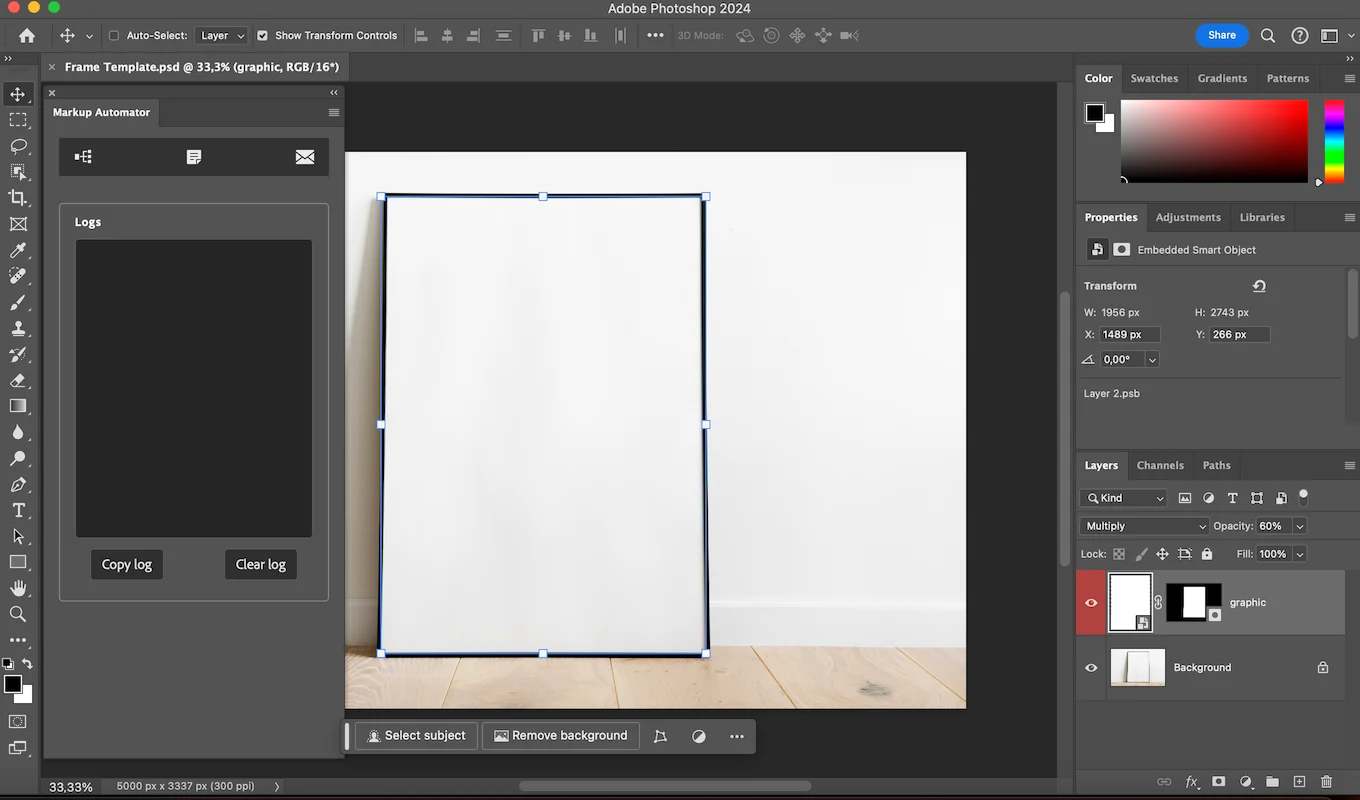Toggle the layer filter on/off switch

pyautogui.click(x=1303, y=496)
